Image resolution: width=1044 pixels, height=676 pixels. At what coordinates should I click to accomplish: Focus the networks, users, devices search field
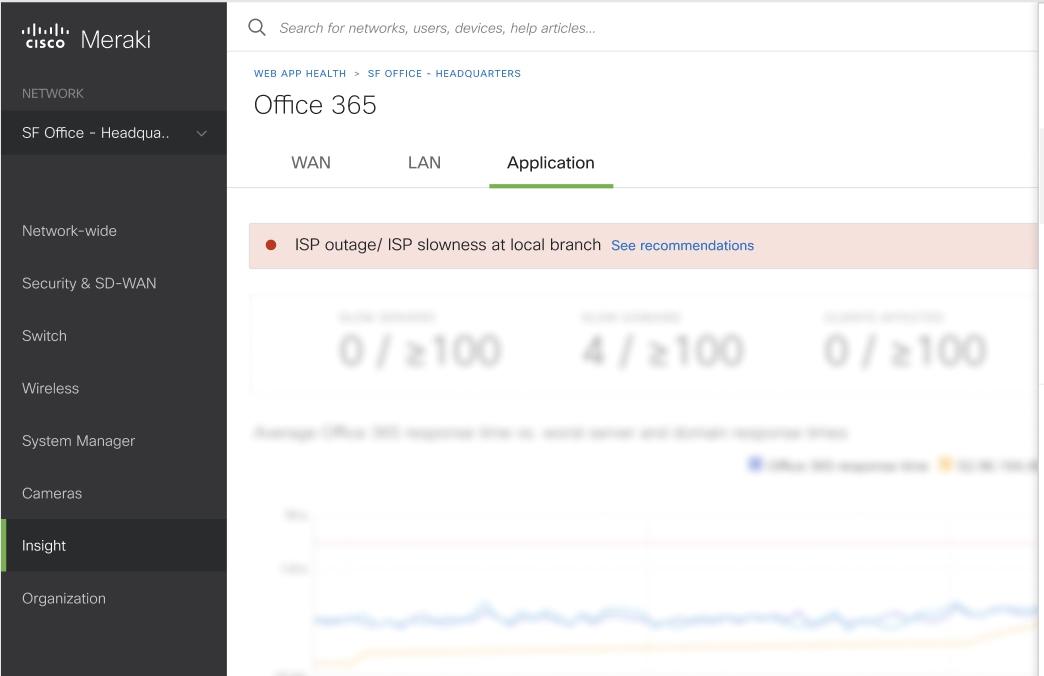[437, 28]
